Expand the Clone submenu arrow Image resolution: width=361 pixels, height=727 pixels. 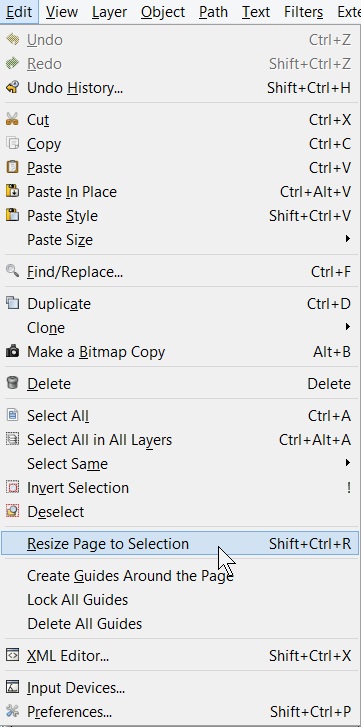(348, 327)
